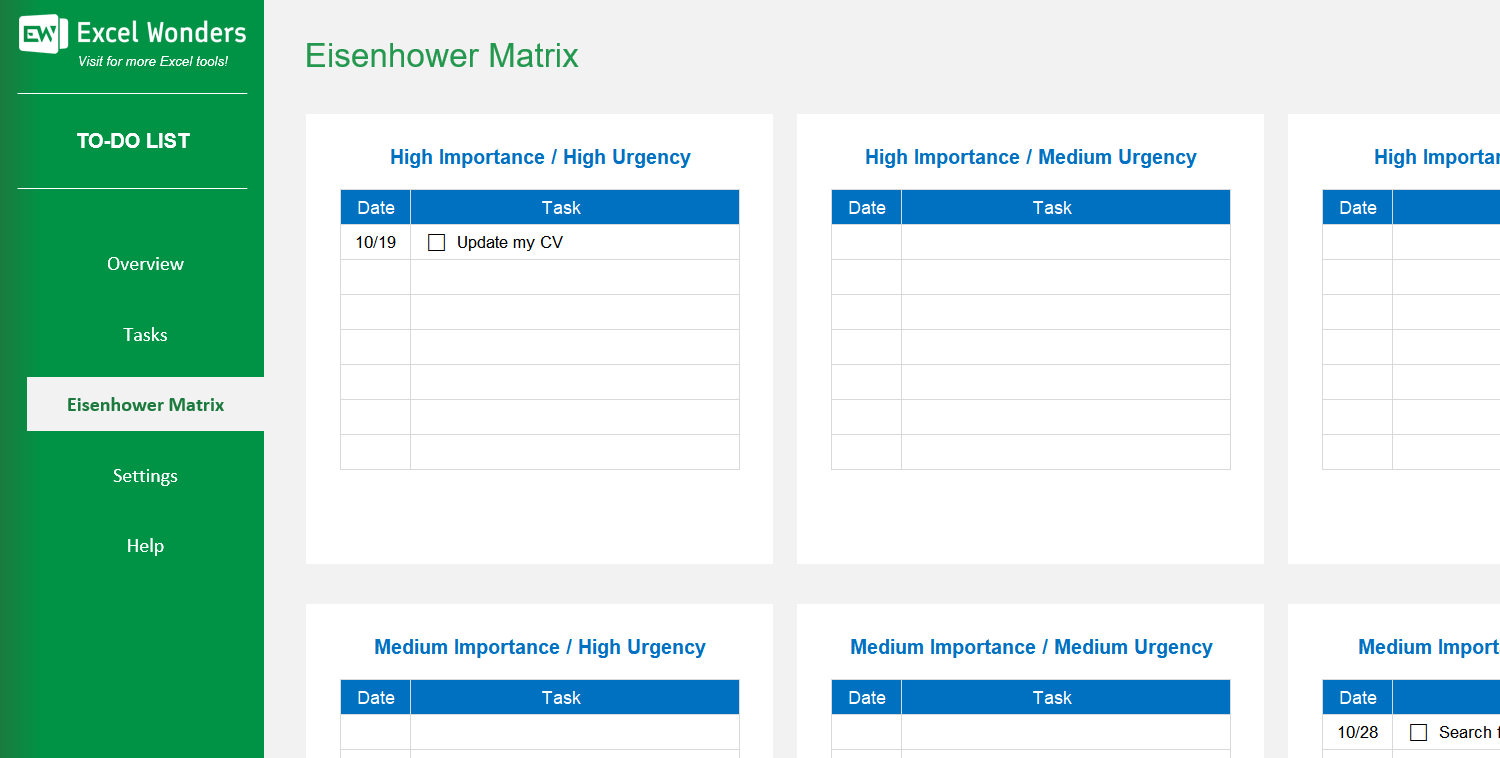Image resolution: width=1500 pixels, height=758 pixels.
Task: Click the Visit for more Excel tools link
Action: 133,60
